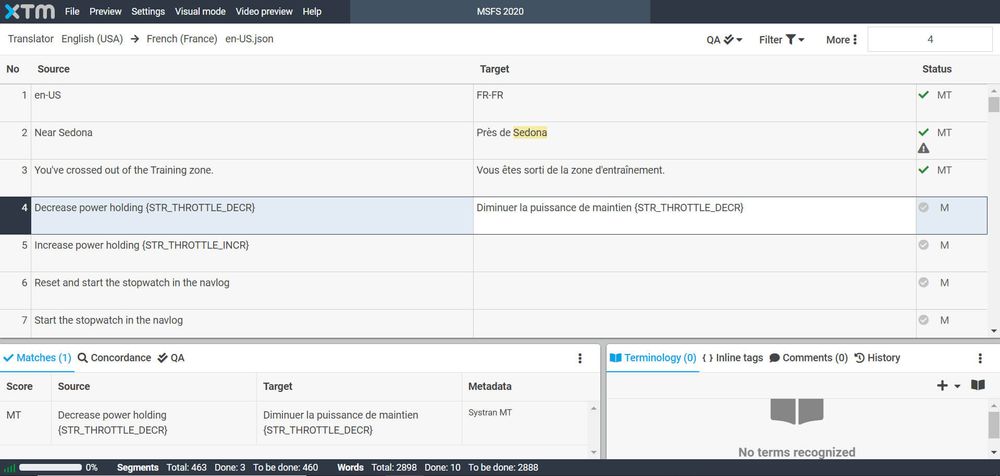This screenshot has height=476, width=1000.
Task: Open the Preview menu
Action: point(105,11)
